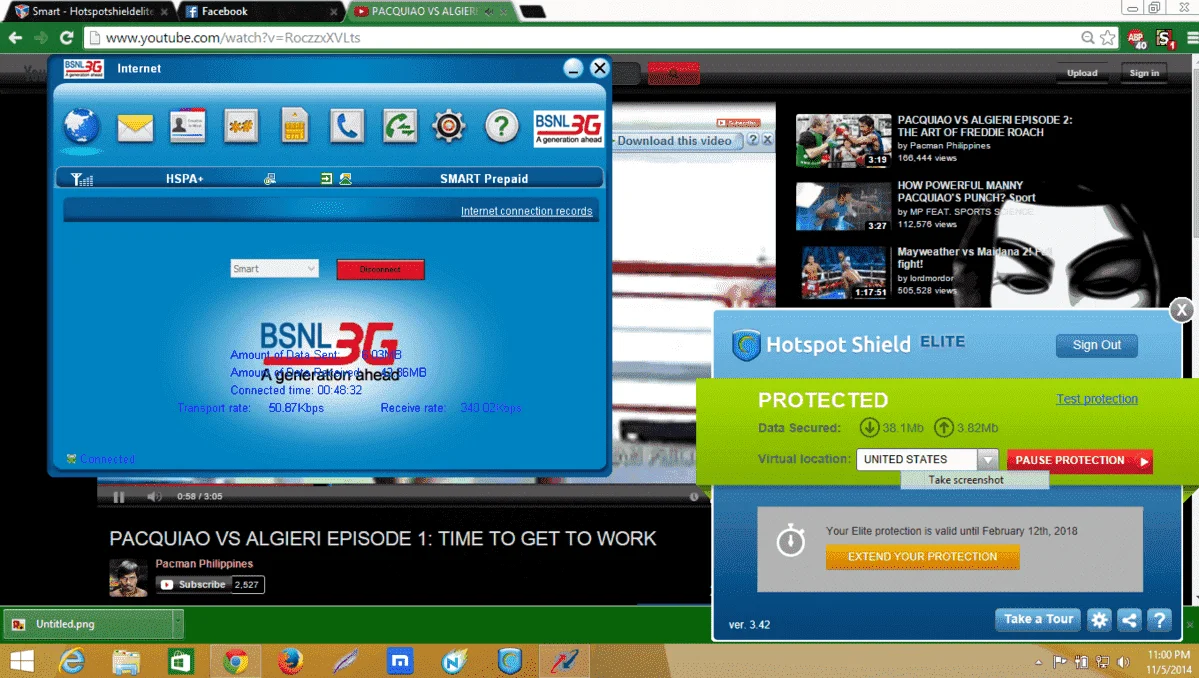Switch to the Facebook browser tab
The height and width of the screenshot is (678, 1199).
click(x=260, y=11)
